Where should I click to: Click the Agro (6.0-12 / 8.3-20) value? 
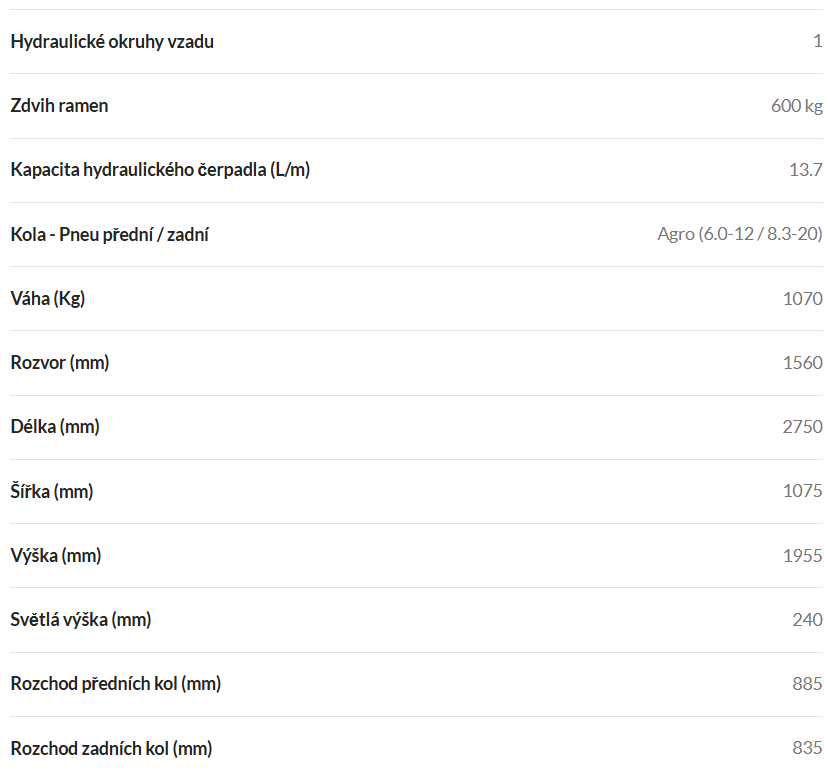pos(740,234)
